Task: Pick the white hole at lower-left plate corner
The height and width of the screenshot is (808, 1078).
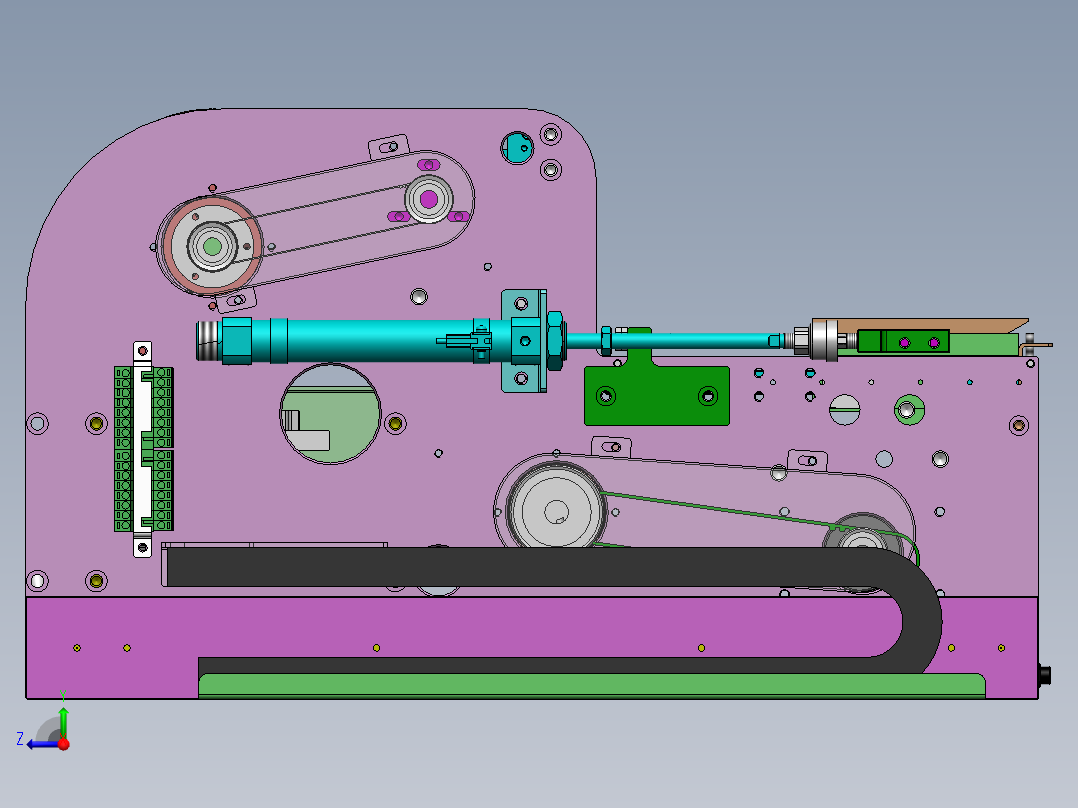Action: (x=37, y=582)
